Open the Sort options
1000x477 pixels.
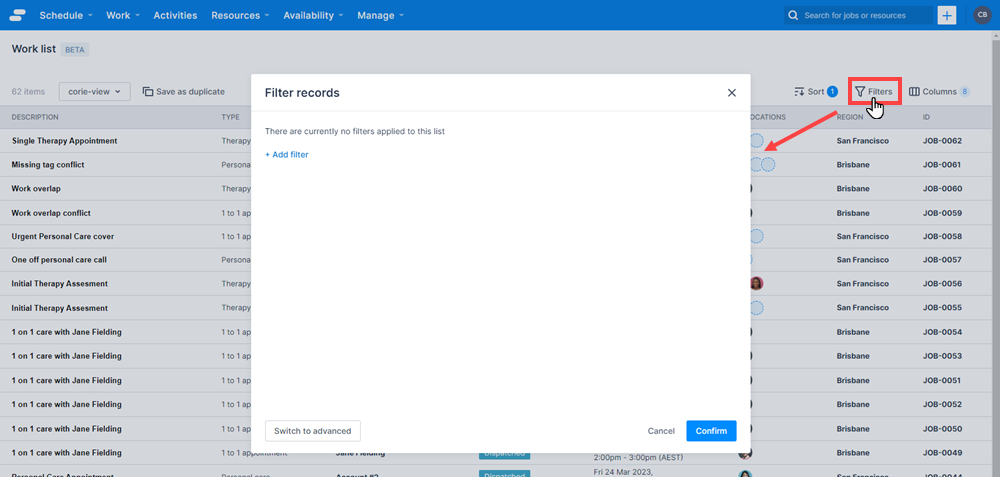816,91
